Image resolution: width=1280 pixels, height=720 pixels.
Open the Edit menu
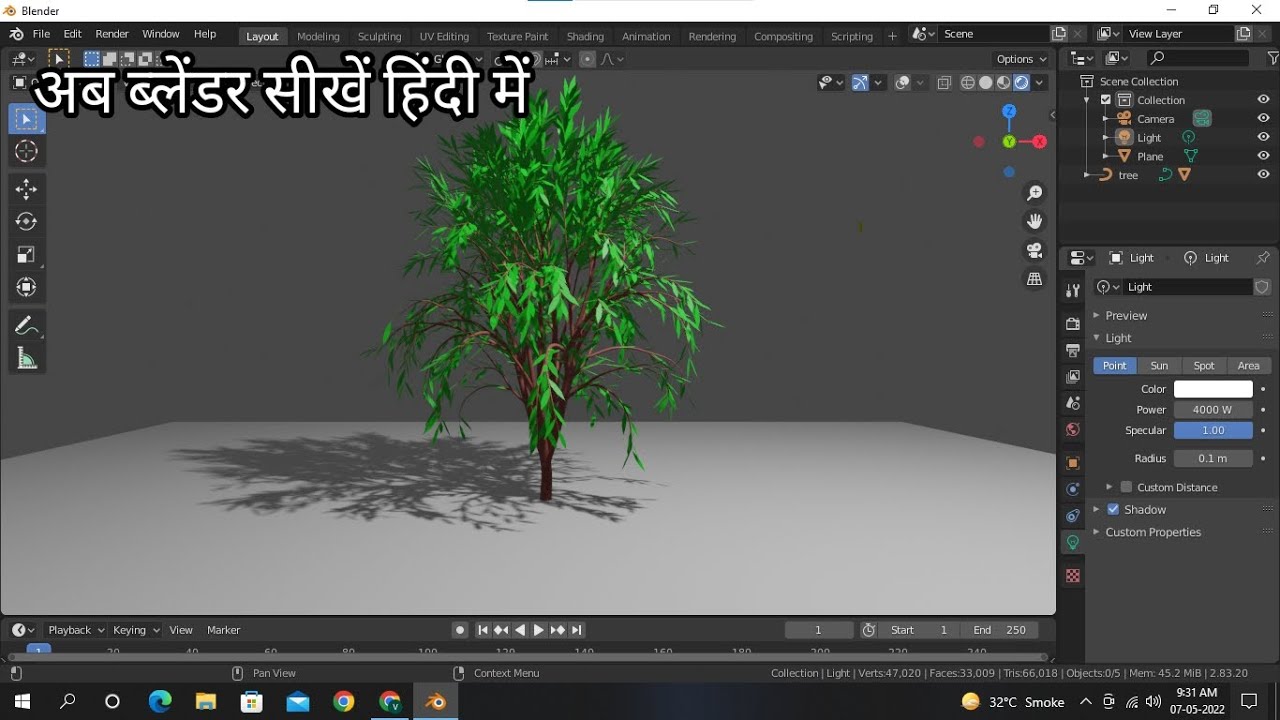click(73, 34)
